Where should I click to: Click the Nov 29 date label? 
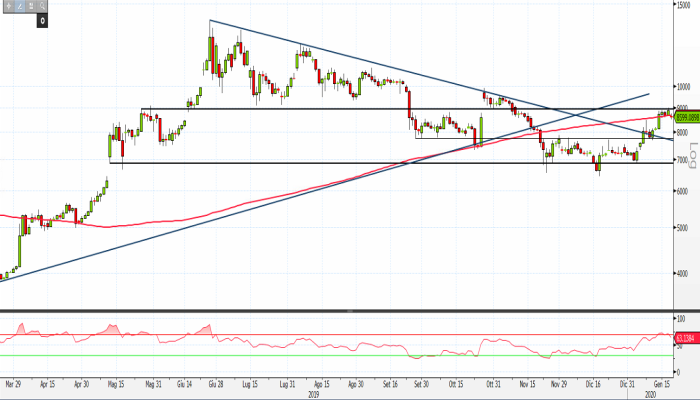coord(559,384)
